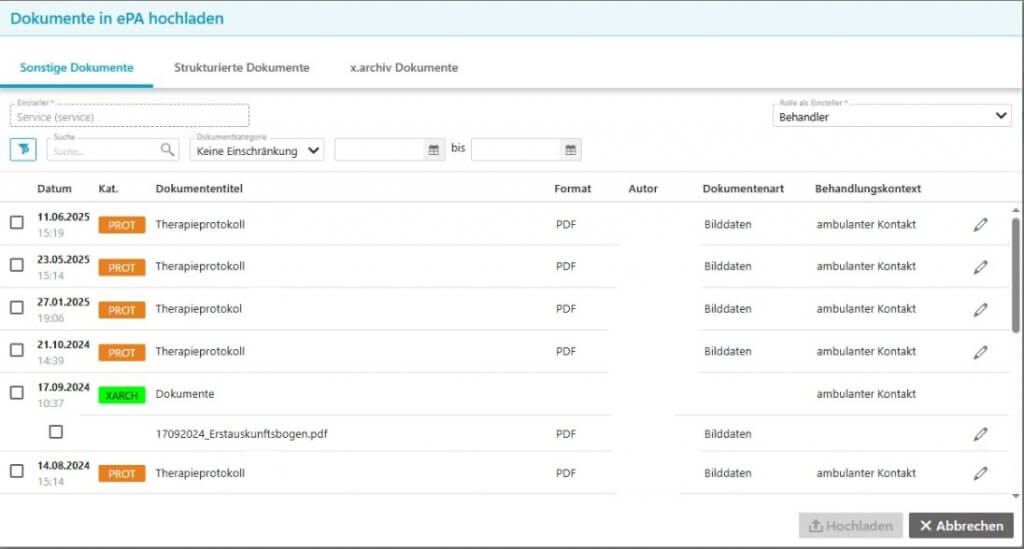Check the box for 27.01.2025 document
The width and height of the screenshot is (1024, 549).
(x=17, y=308)
